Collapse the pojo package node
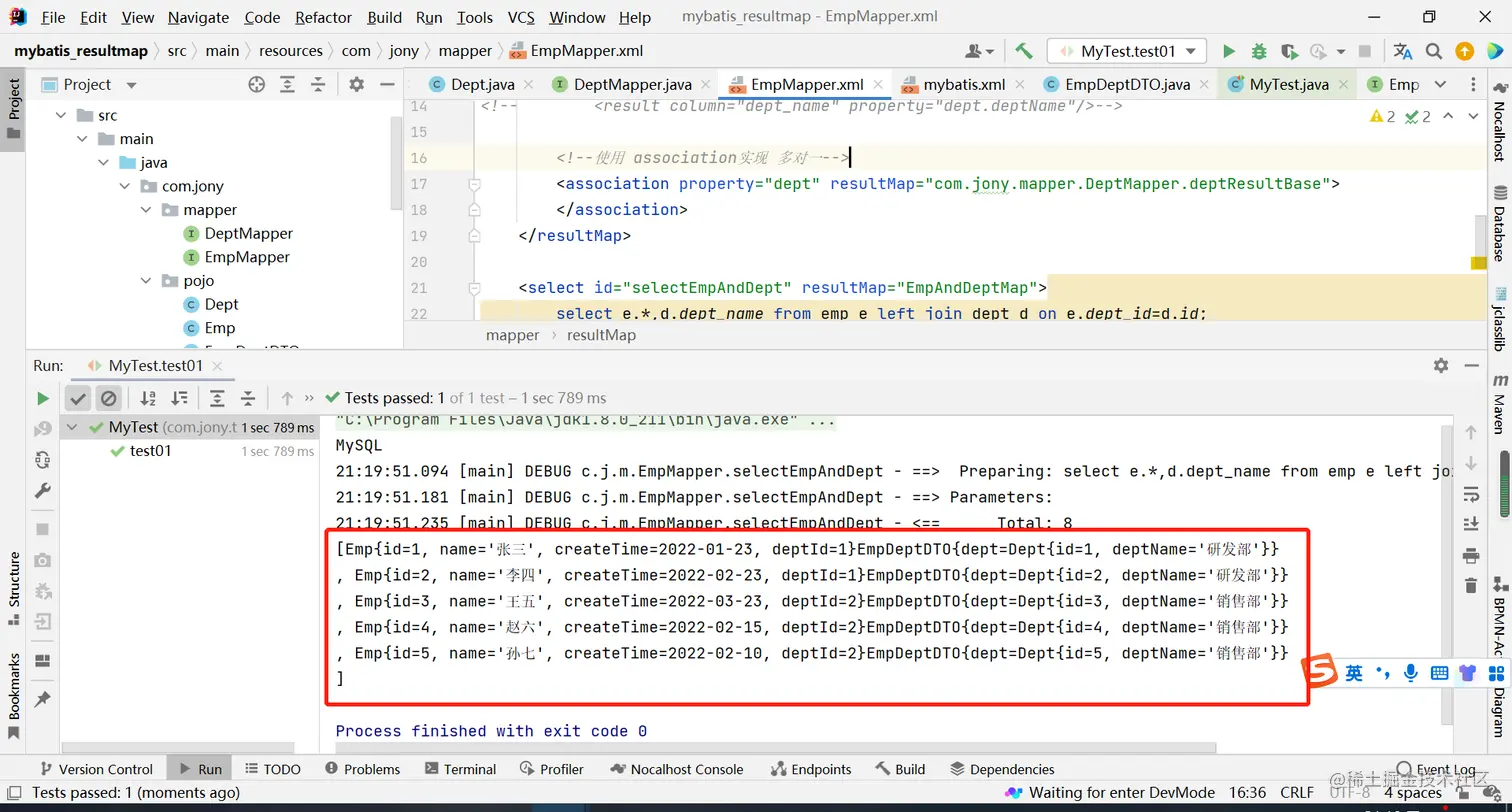 146,281
